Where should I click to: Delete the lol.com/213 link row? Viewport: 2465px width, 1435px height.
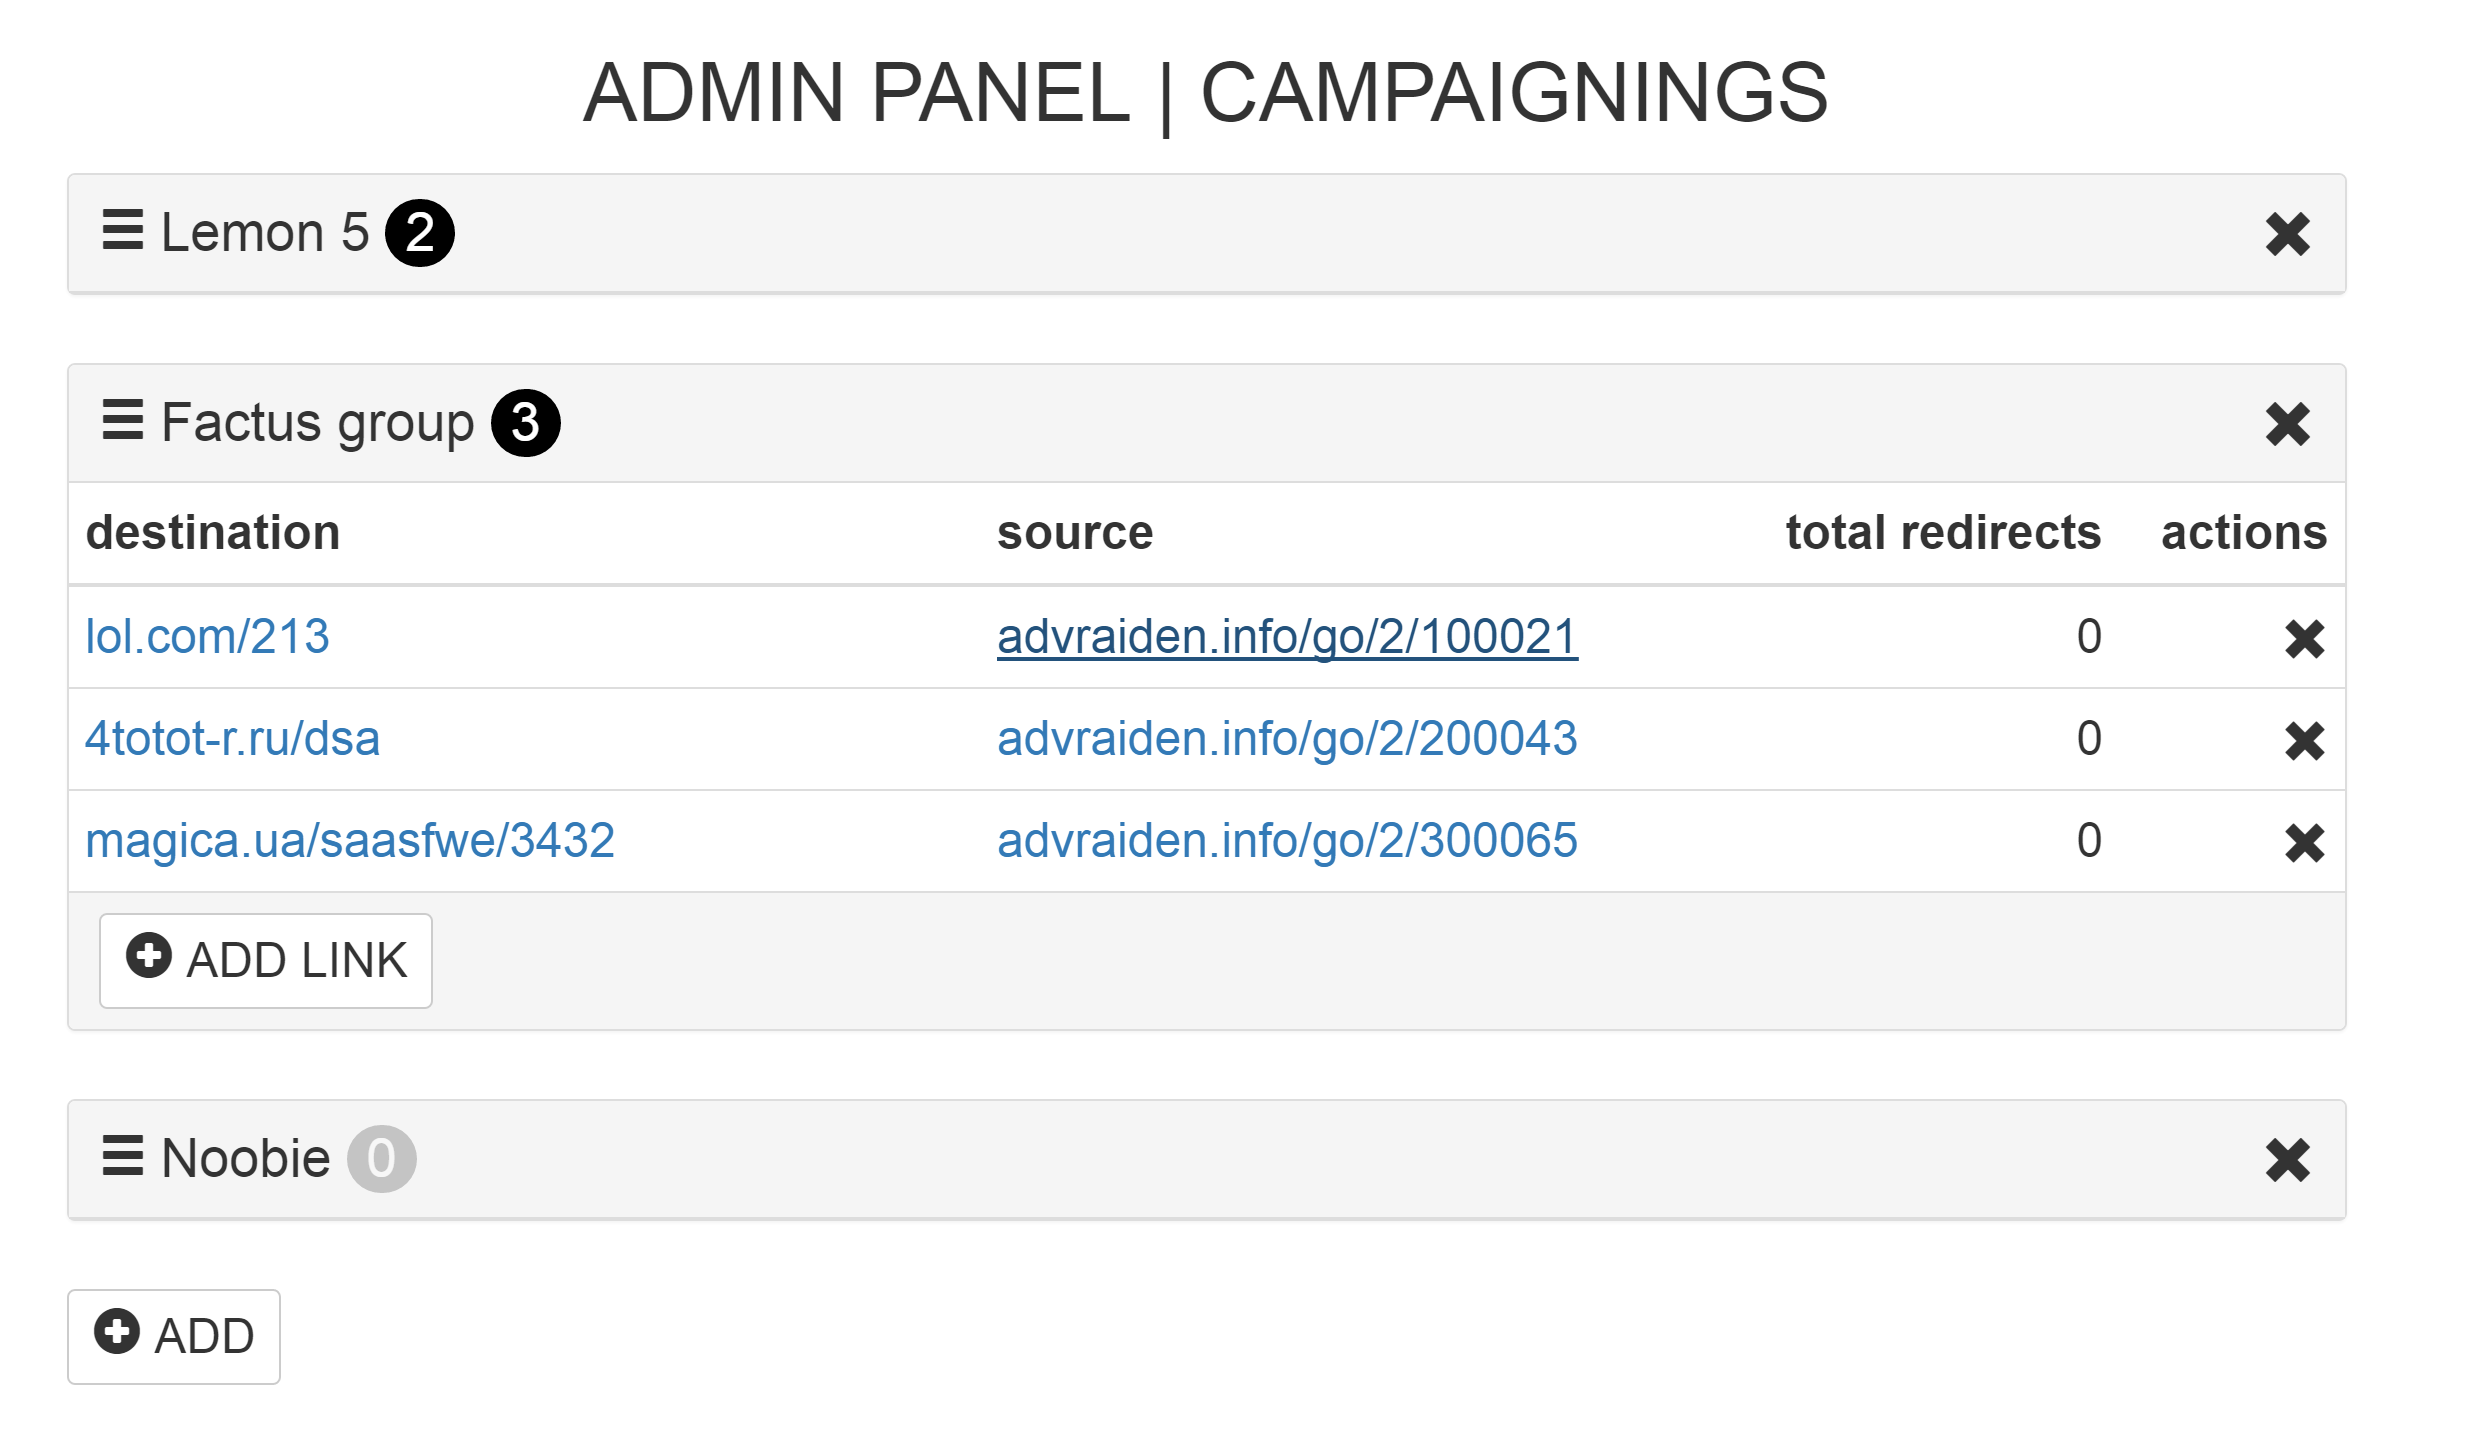tap(2304, 639)
